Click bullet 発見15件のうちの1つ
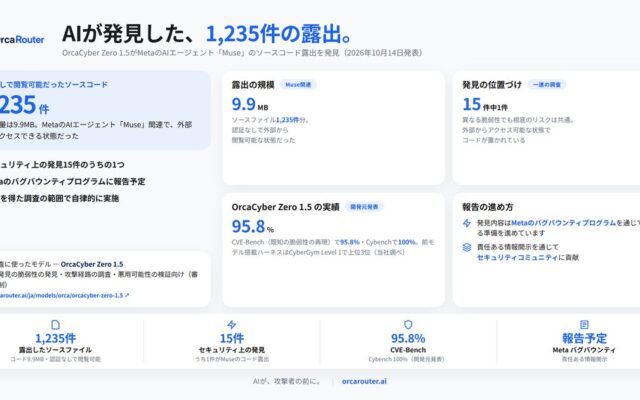 click(62, 164)
